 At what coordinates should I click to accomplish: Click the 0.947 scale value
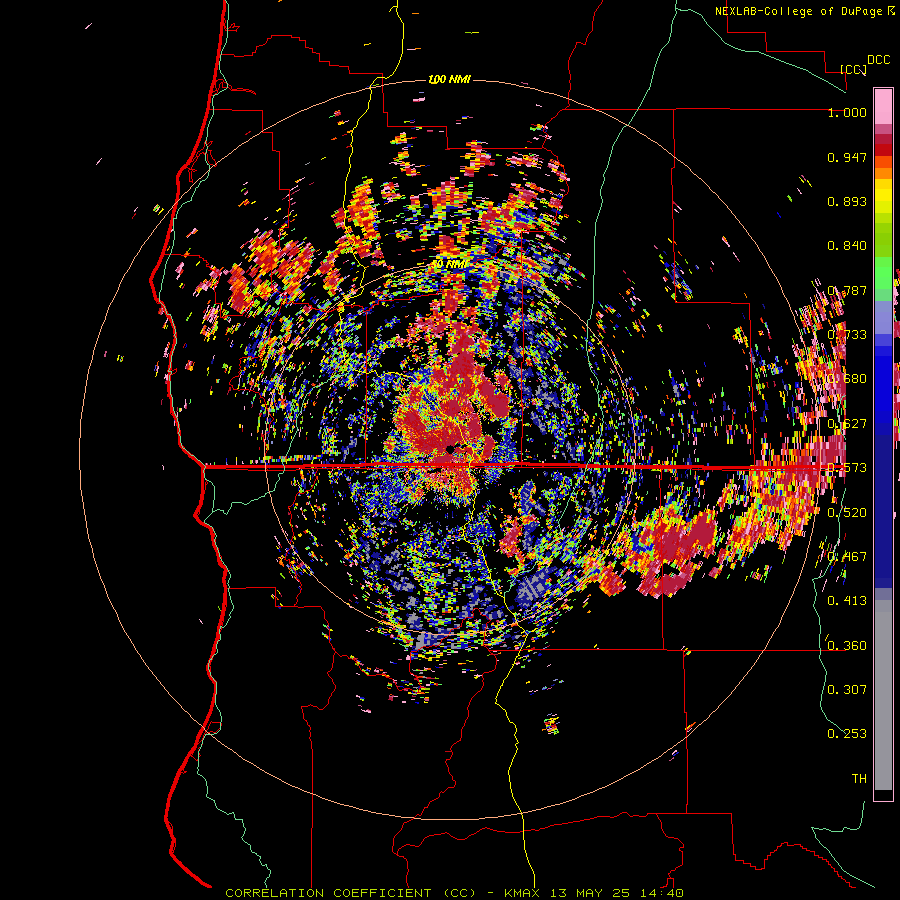coord(847,157)
